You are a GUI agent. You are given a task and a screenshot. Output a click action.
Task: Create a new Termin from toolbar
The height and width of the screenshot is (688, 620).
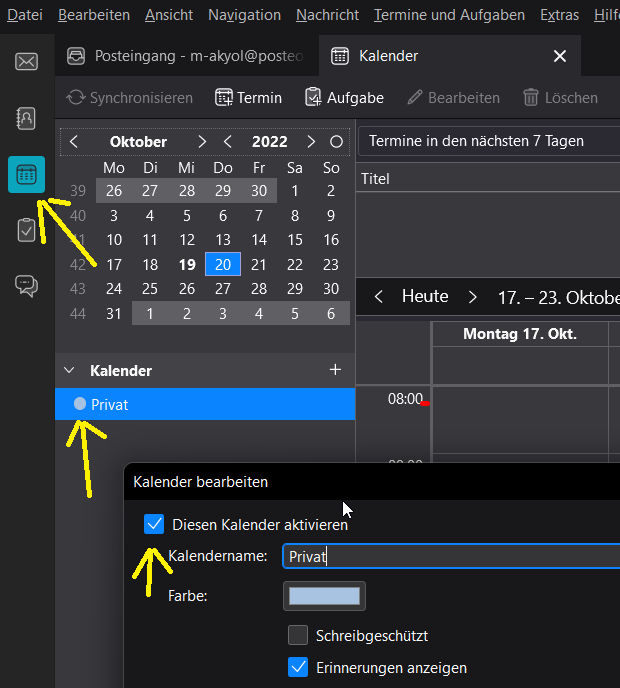[x=249, y=98]
